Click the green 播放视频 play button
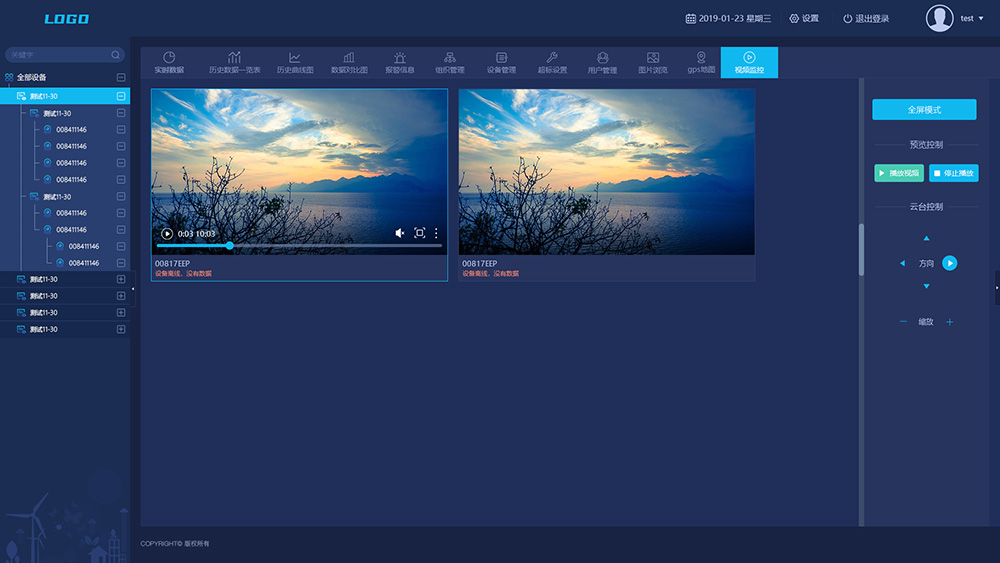This screenshot has height=563, width=1000. coord(899,173)
